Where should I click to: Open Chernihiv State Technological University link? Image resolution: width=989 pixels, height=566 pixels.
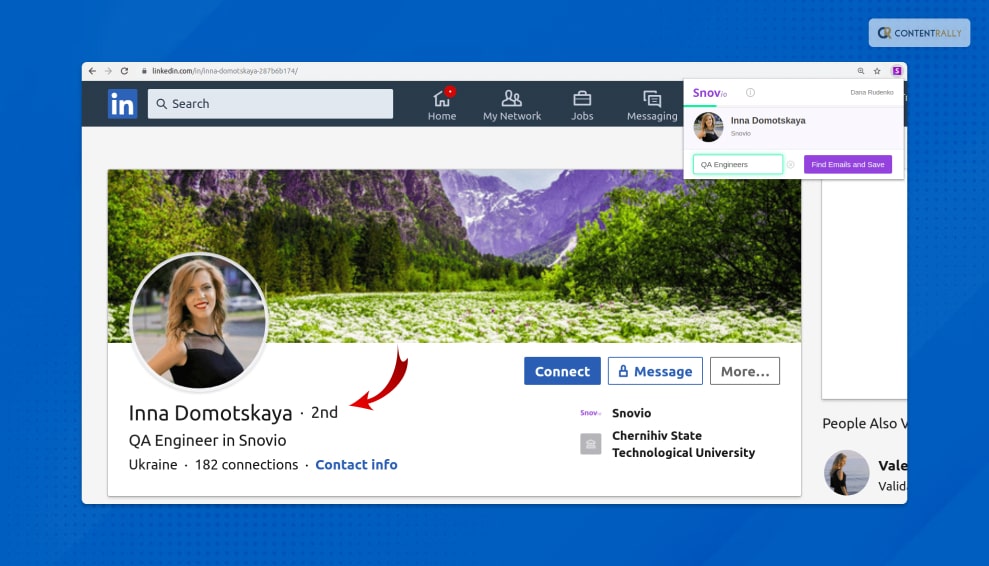(x=683, y=444)
